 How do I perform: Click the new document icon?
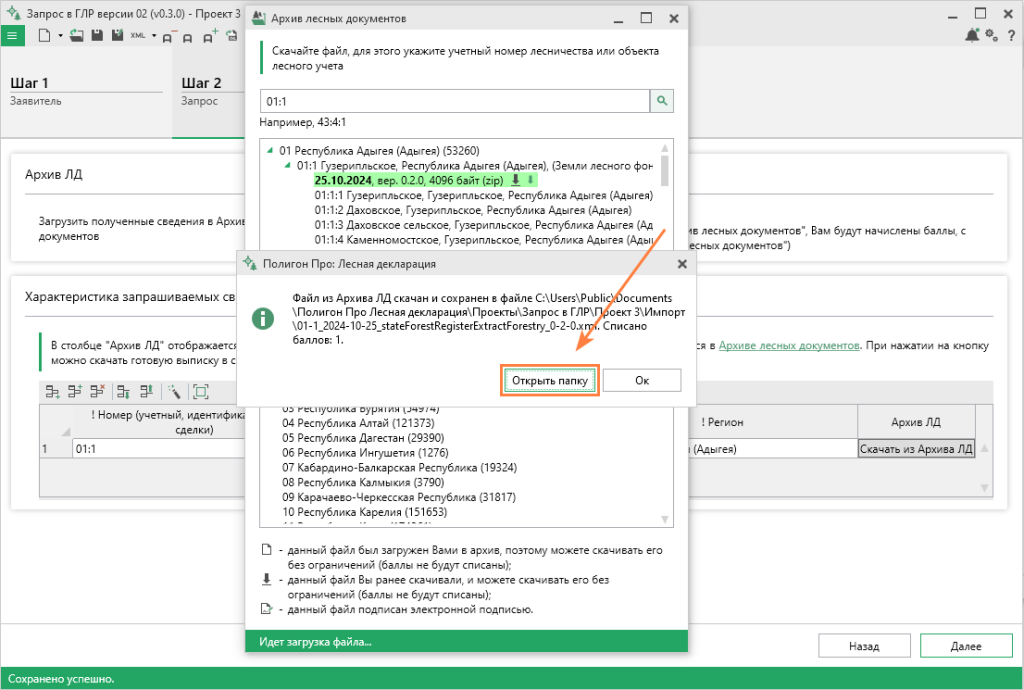coord(44,35)
